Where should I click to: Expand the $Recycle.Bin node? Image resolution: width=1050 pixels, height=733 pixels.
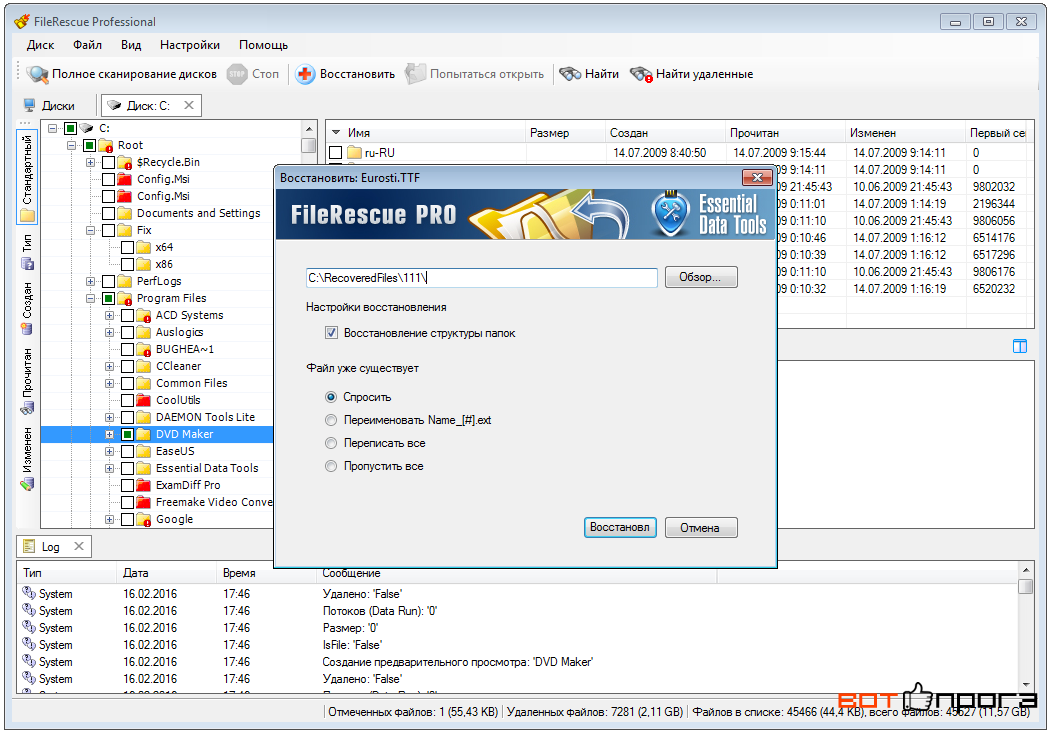[90, 162]
